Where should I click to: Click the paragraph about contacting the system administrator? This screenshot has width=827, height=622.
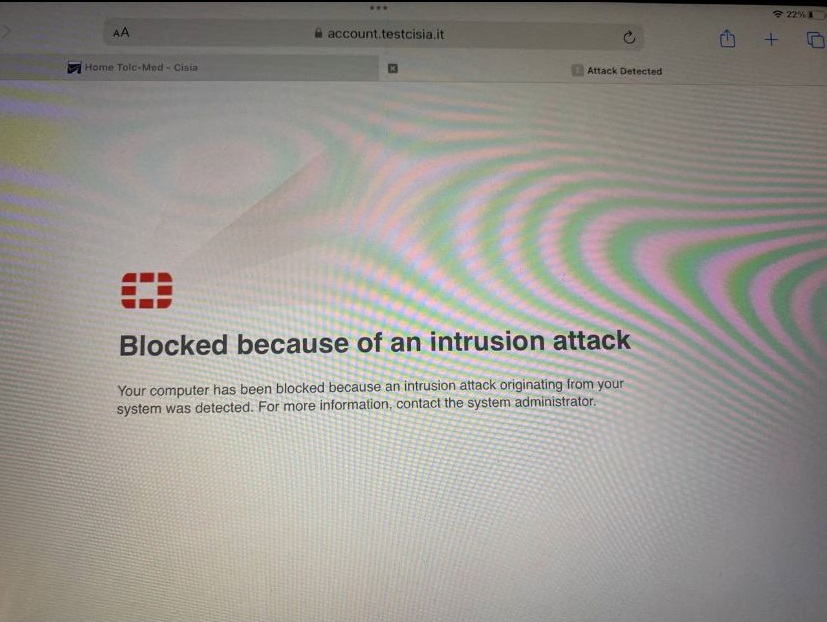pyautogui.click(x=370, y=396)
